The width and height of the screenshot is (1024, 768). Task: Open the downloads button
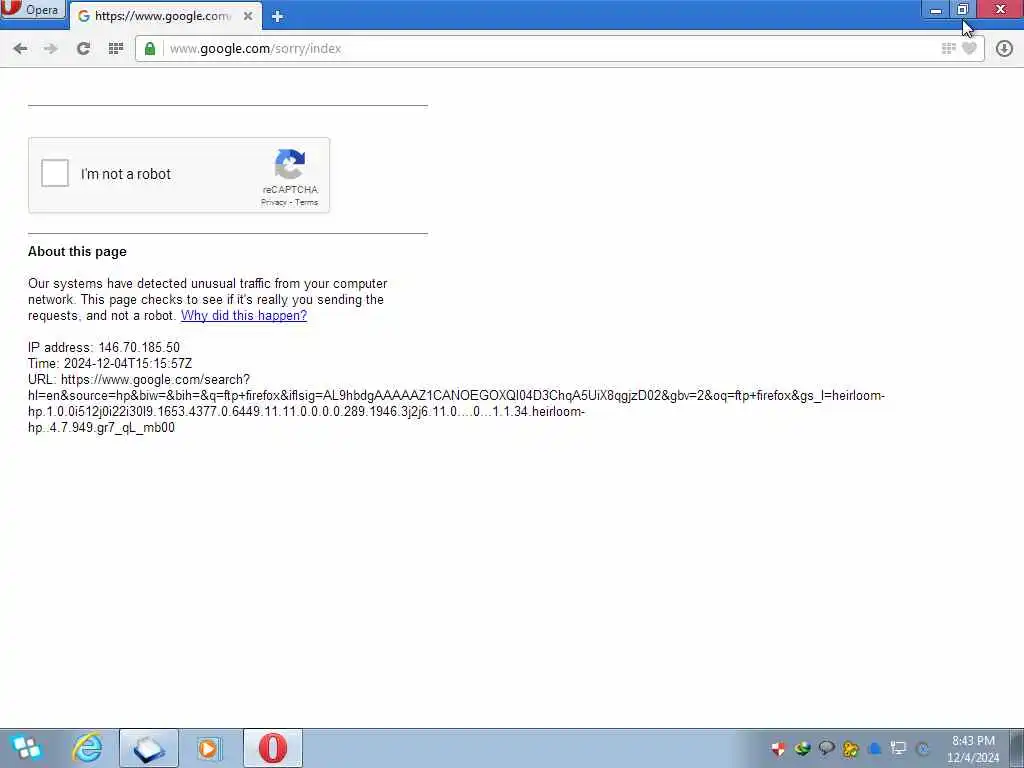(1004, 48)
